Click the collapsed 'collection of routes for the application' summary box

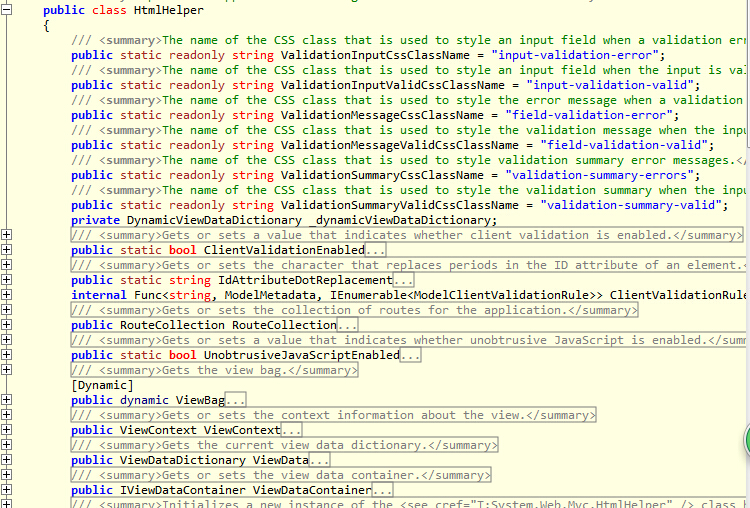pyautogui.click(x=354, y=310)
